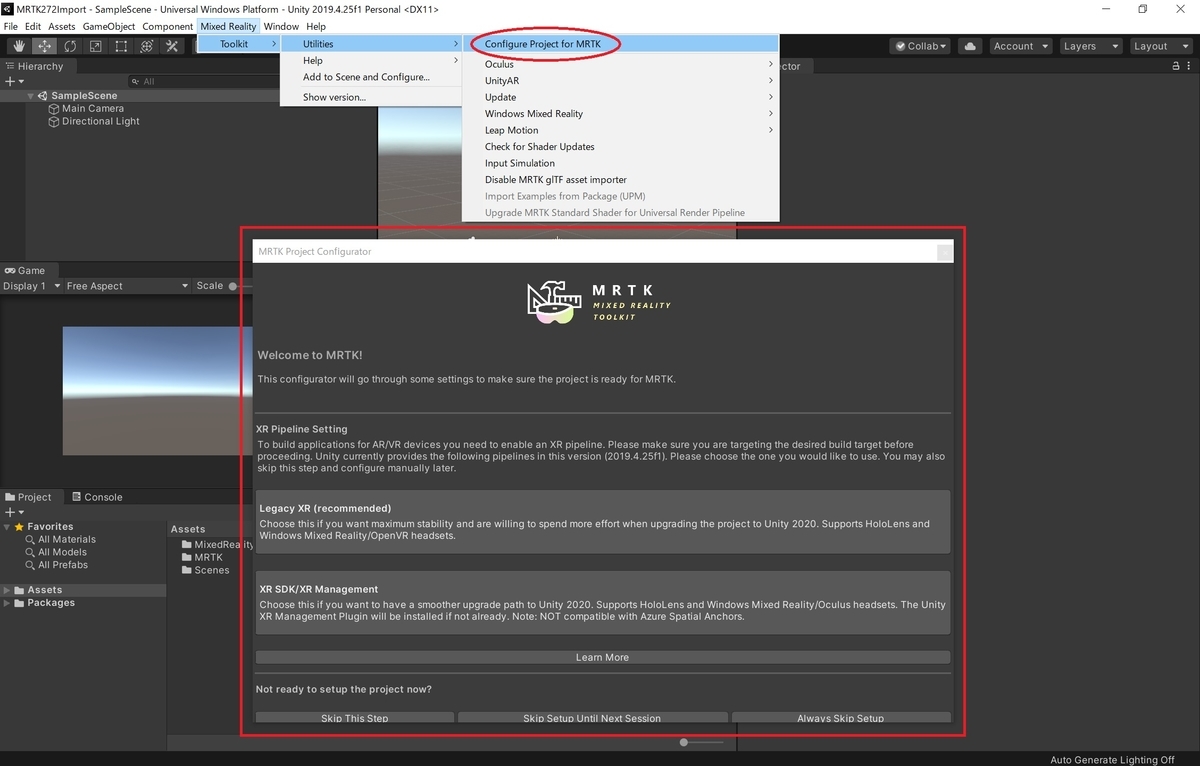Open the Collab dropdown
This screenshot has height=766, width=1200.
(920, 46)
